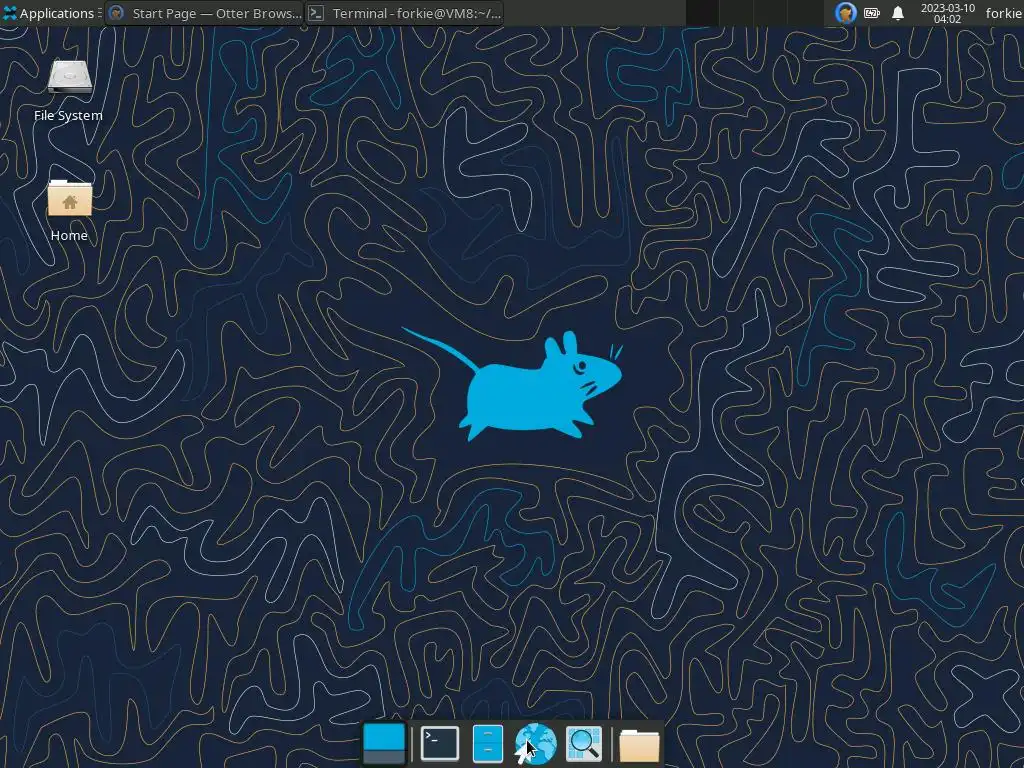Switch to the Otter Browser Start Page window
Image resolution: width=1024 pixels, height=768 pixels.
(204, 13)
